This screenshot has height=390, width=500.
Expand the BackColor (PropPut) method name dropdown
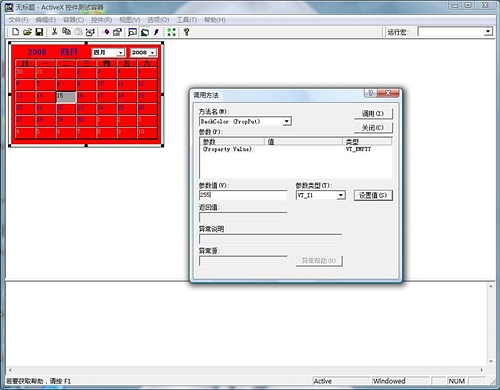pos(287,121)
